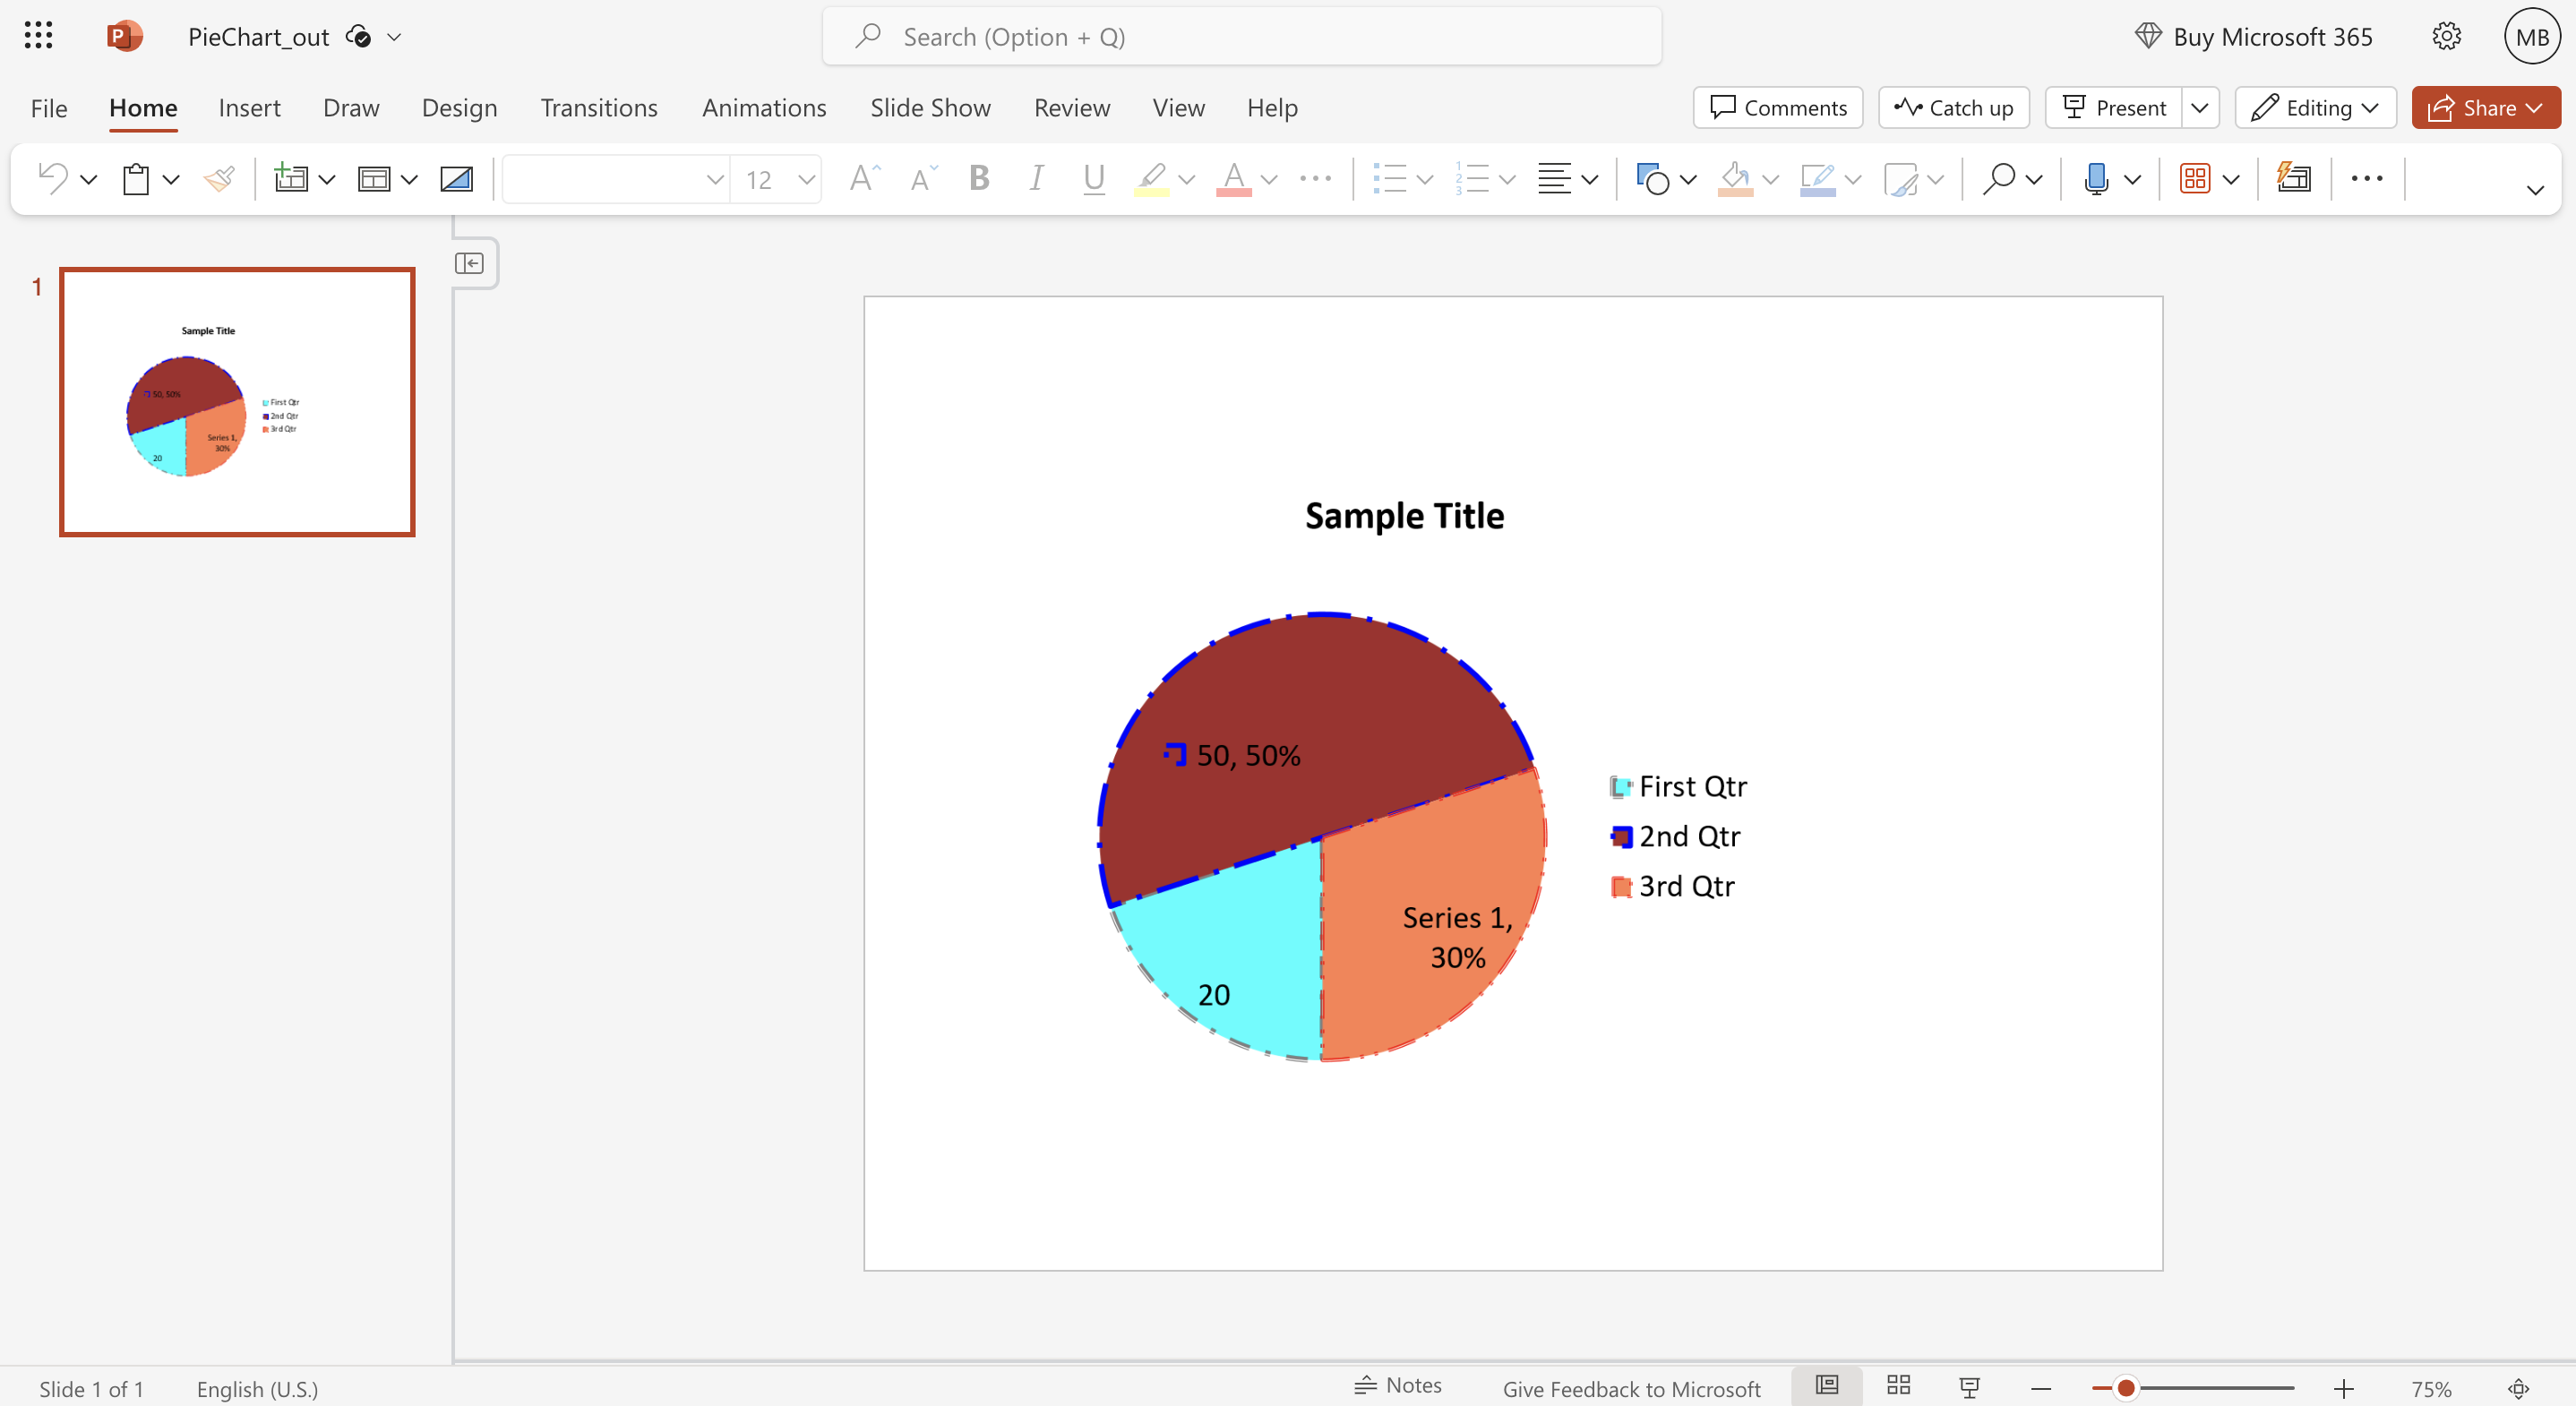Open the Insert tab
Screen dimensions: 2576x1406
point(249,108)
